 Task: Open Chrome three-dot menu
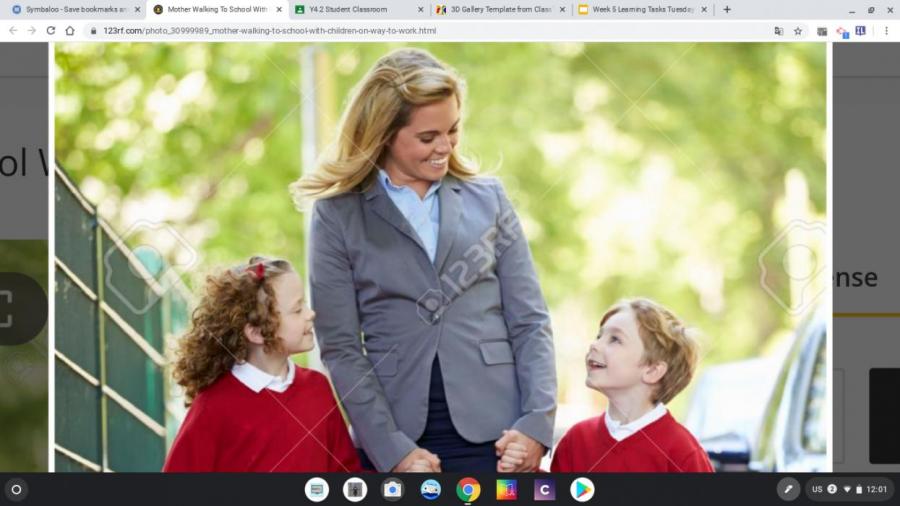[x=886, y=31]
